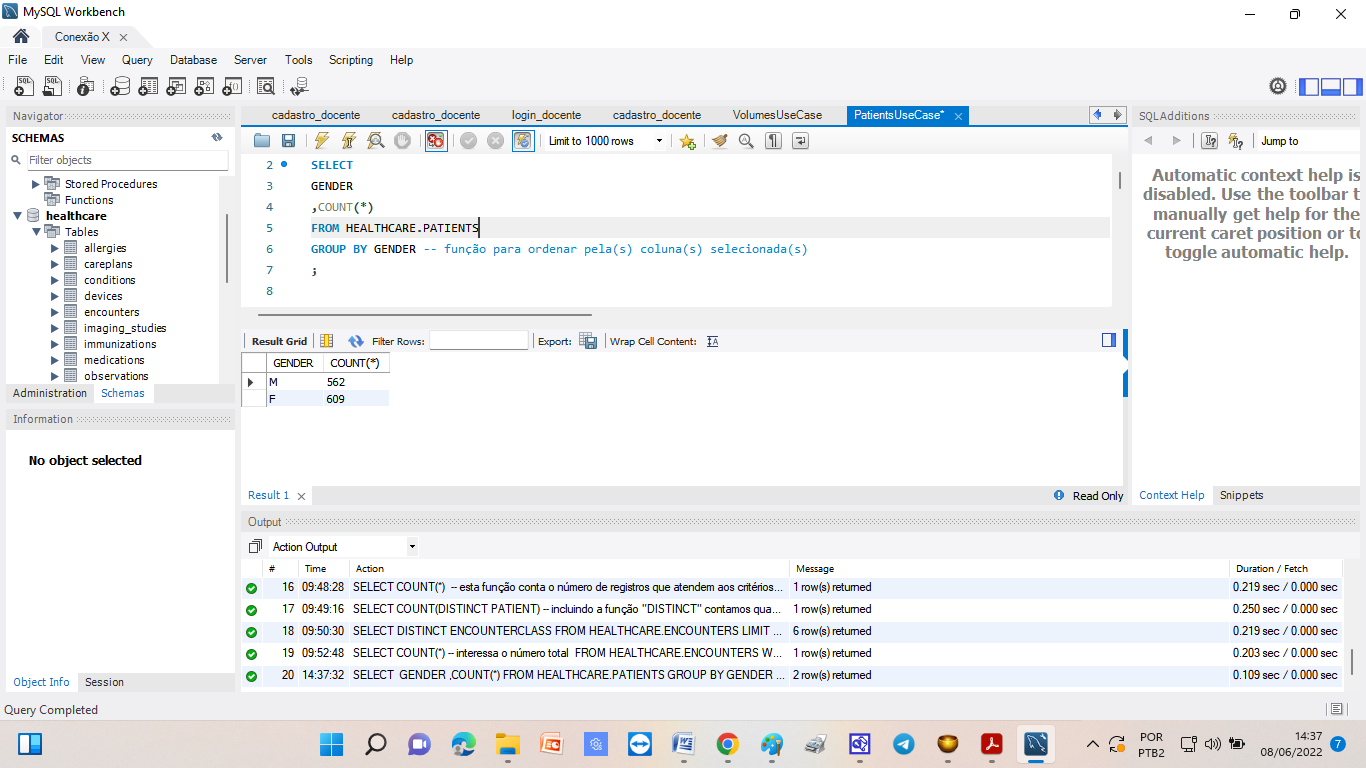Toggle display of invisible characters

pyautogui.click(x=773, y=141)
